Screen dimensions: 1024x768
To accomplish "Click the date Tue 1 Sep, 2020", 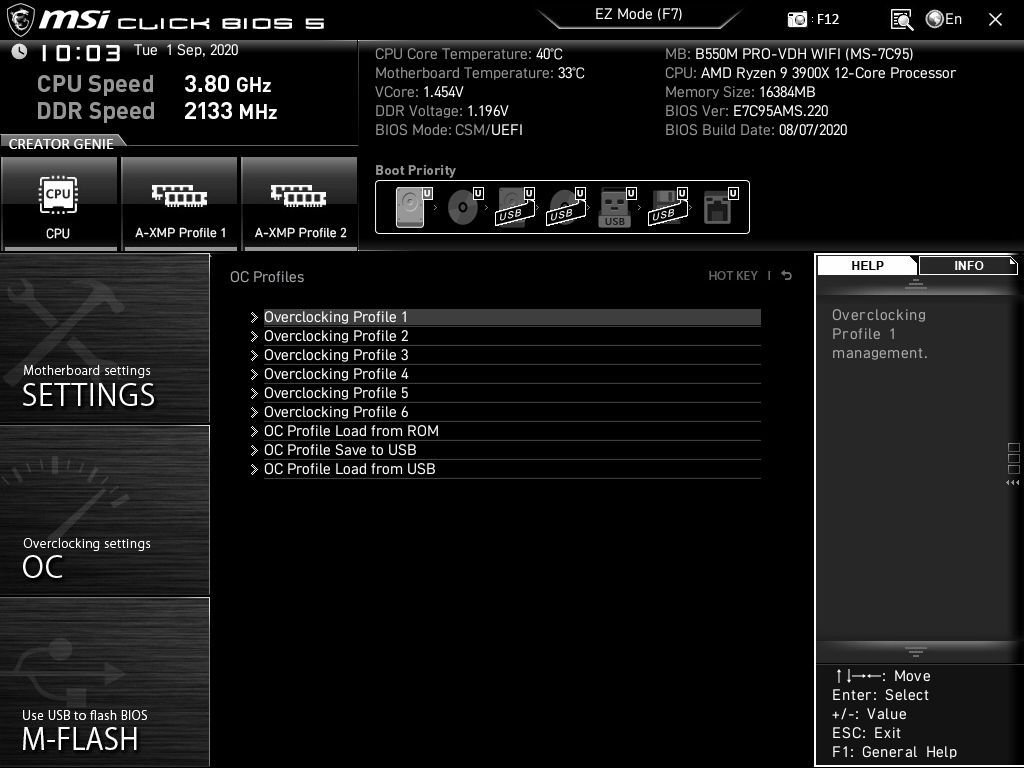I will tap(185, 50).
